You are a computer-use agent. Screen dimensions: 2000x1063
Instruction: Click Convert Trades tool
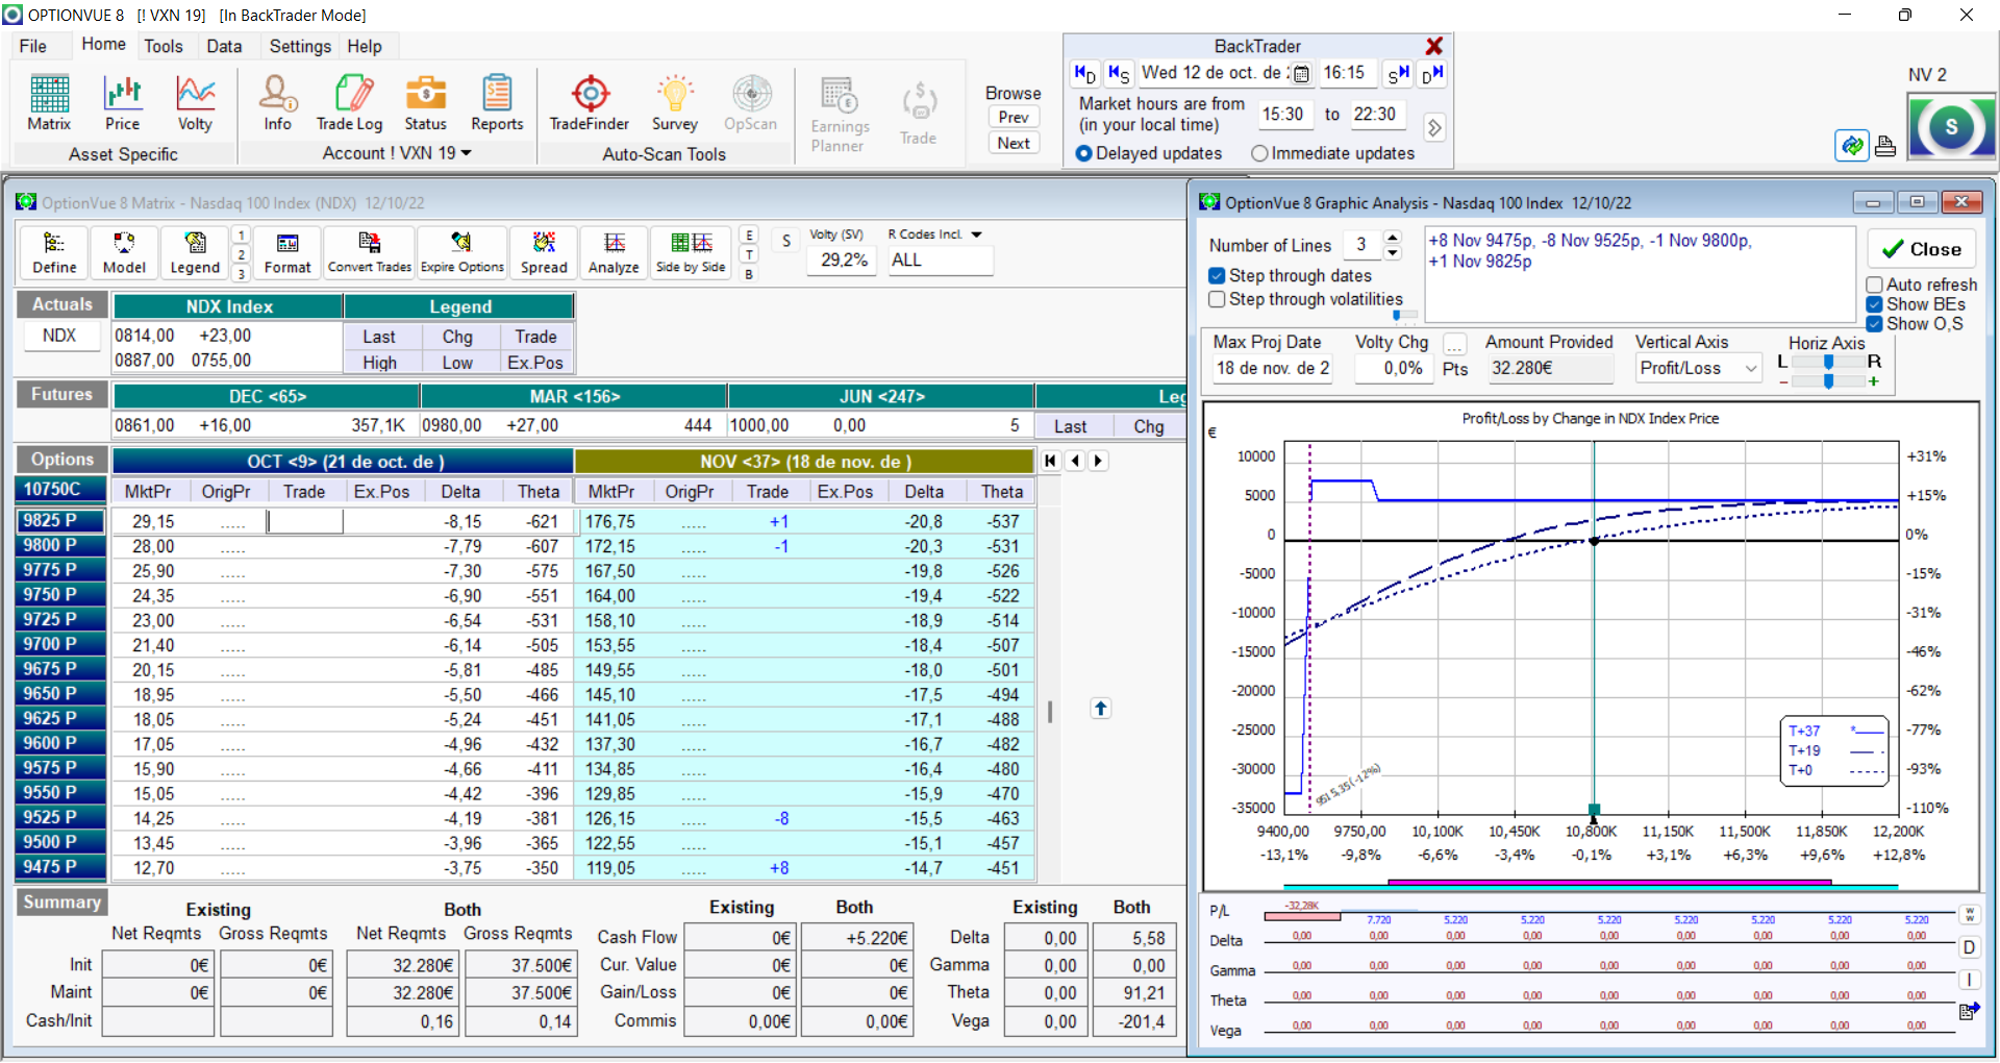[x=369, y=252]
